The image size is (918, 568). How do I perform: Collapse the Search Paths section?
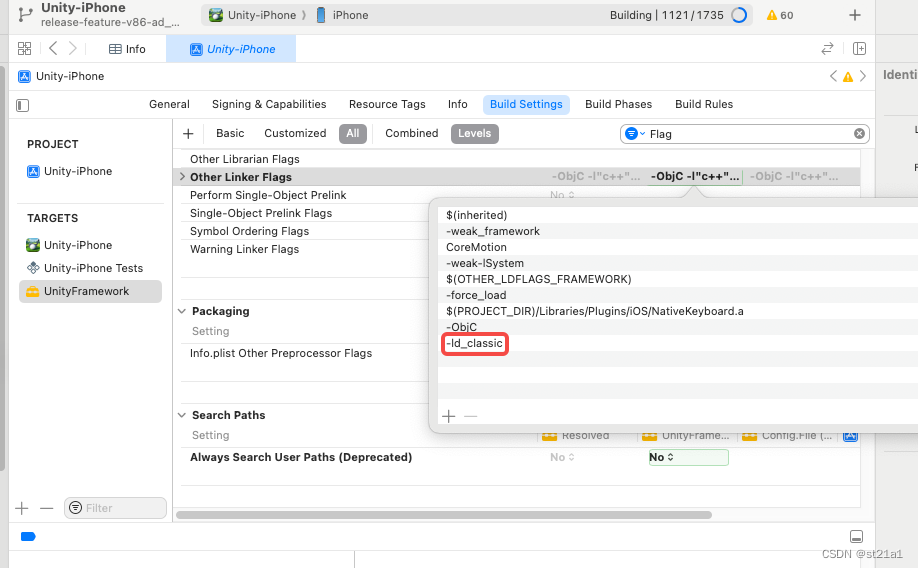click(182, 415)
